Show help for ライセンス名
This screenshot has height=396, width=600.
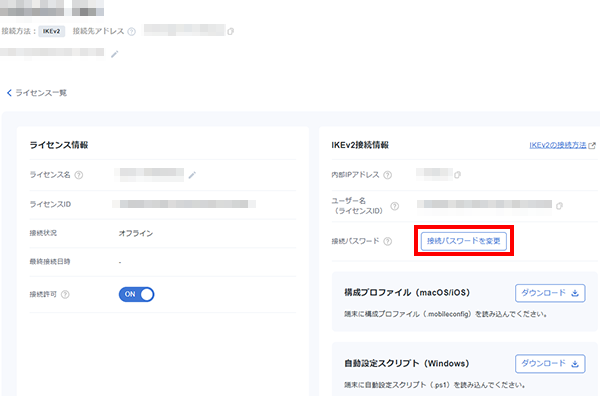click(78, 175)
